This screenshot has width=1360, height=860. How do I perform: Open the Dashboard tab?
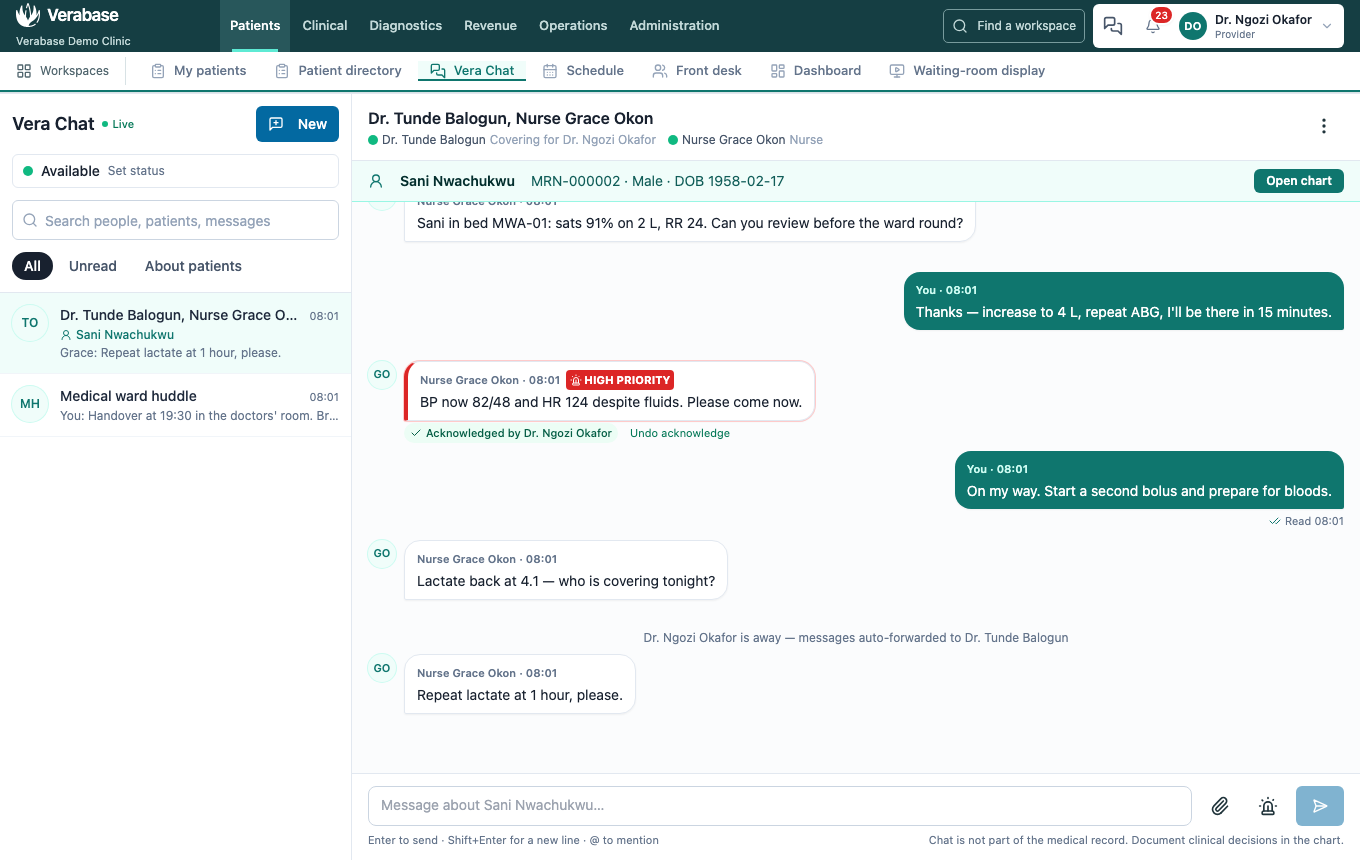816,71
